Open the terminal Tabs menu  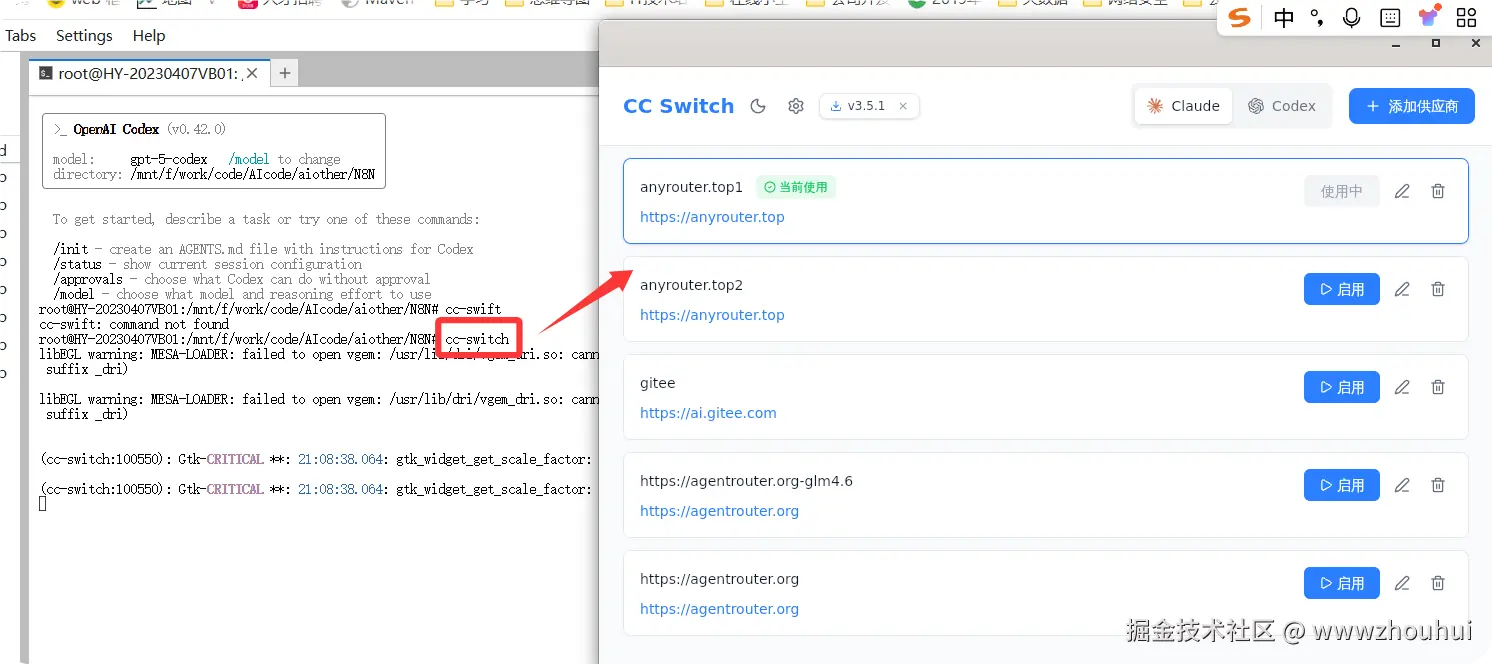click(x=20, y=35)
